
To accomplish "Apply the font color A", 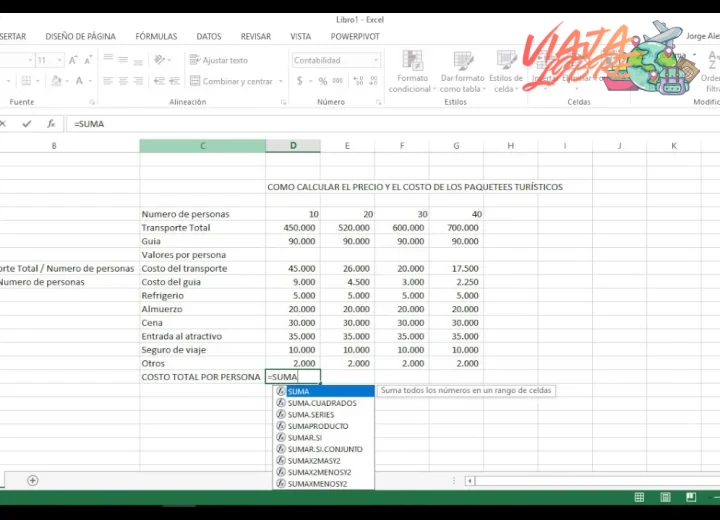I will point(79,81).
